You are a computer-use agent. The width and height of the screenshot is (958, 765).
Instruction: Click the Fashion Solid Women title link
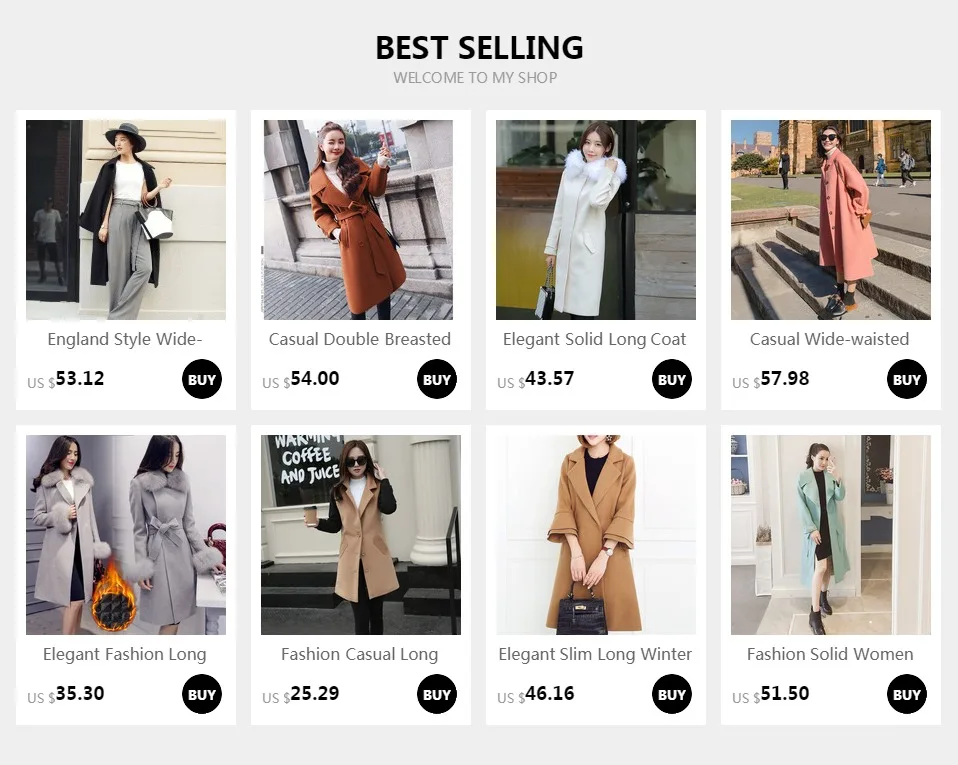coord(830,654)
